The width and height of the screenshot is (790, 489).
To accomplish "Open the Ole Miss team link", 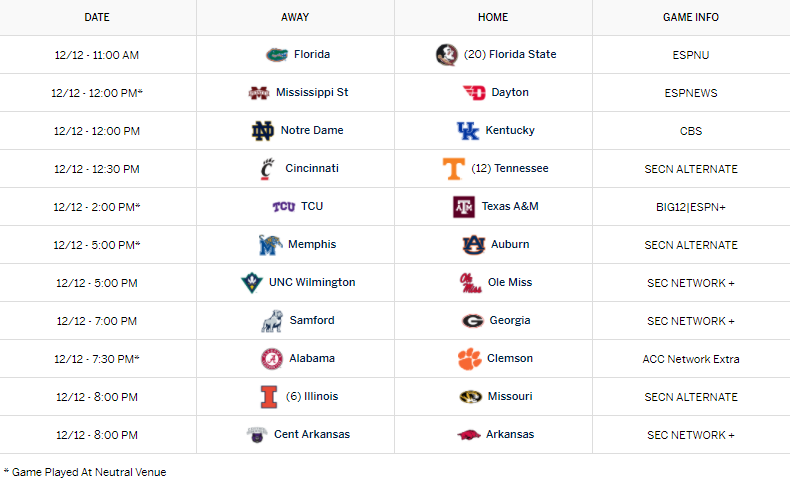I will tap(510, 283).
